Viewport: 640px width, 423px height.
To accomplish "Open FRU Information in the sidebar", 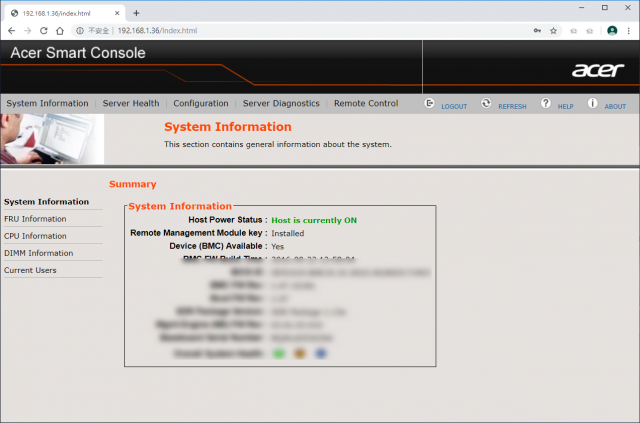I will point(35,219).
